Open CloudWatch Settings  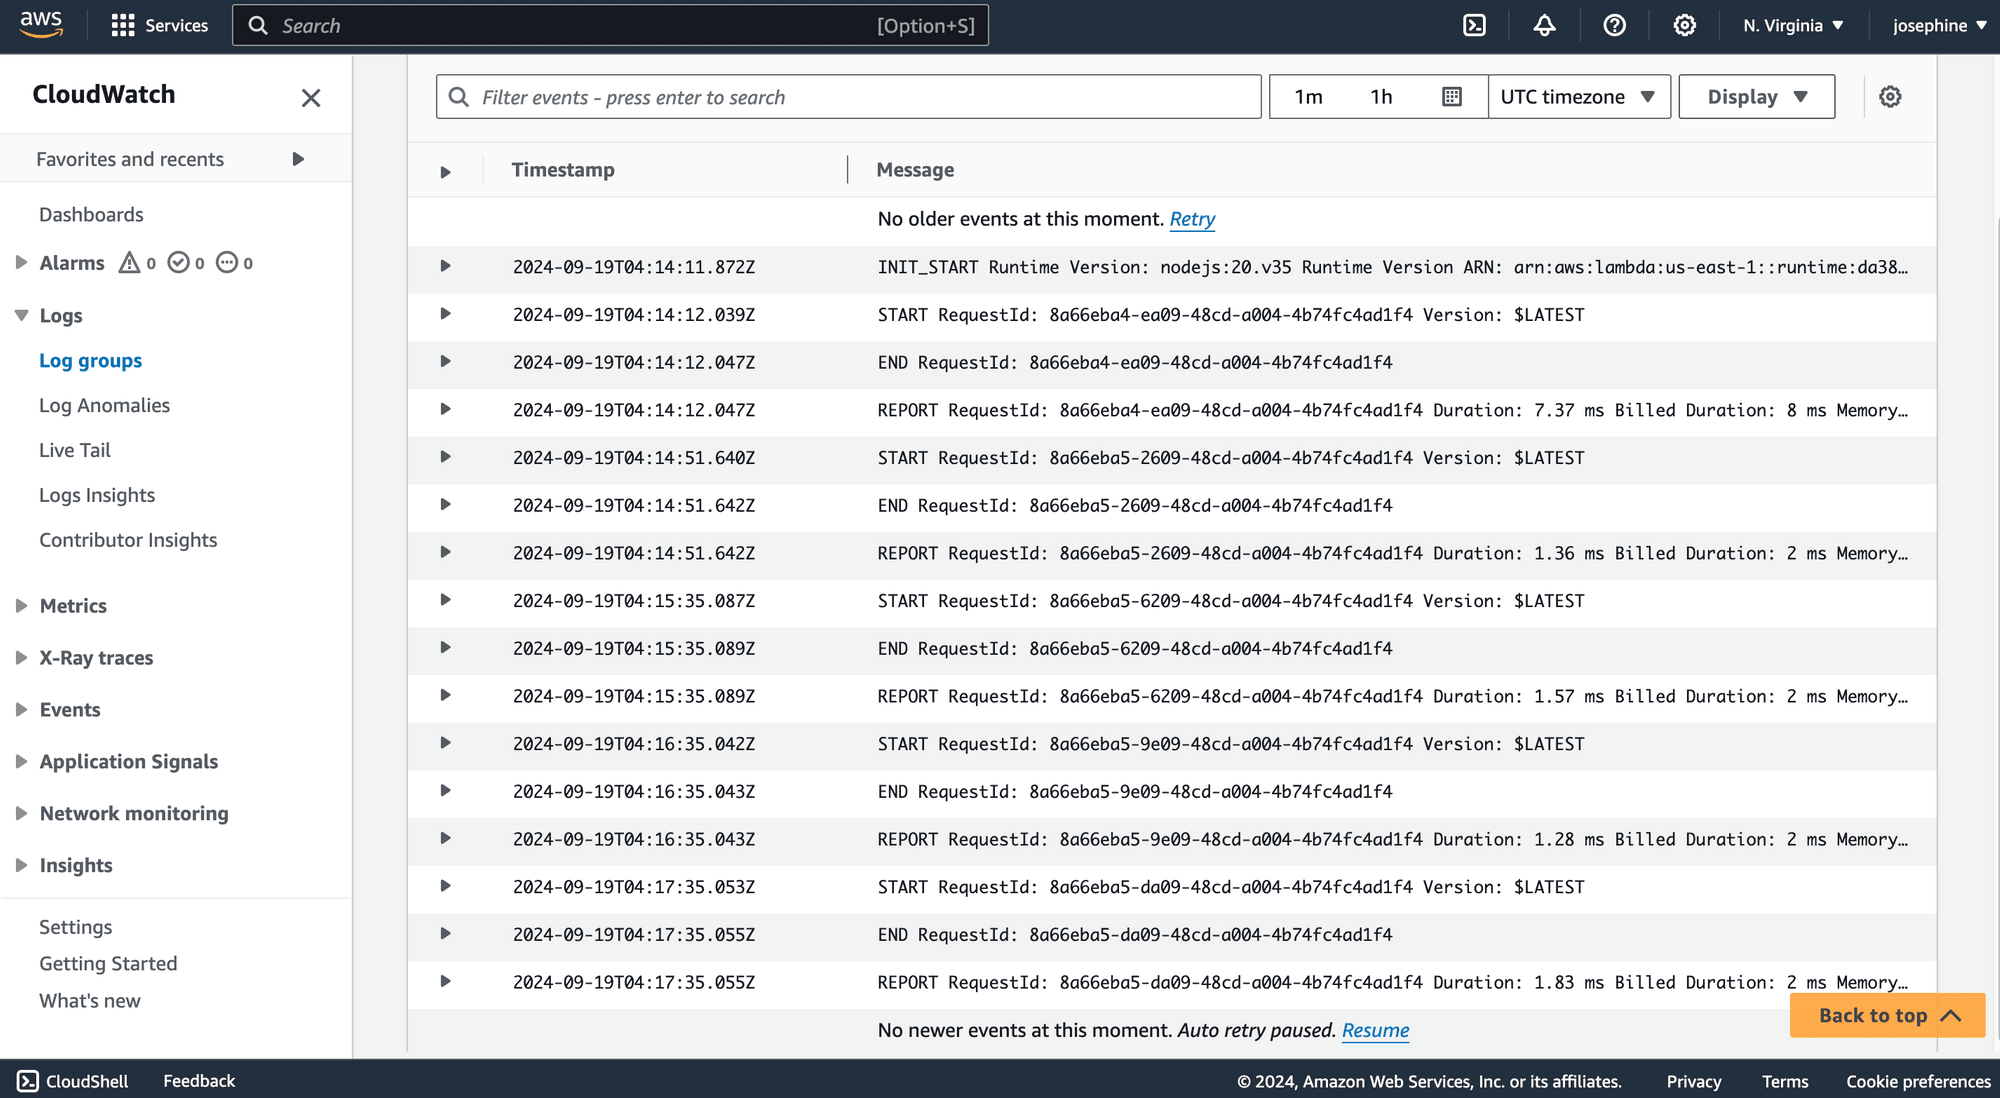(x=75, y=927)
